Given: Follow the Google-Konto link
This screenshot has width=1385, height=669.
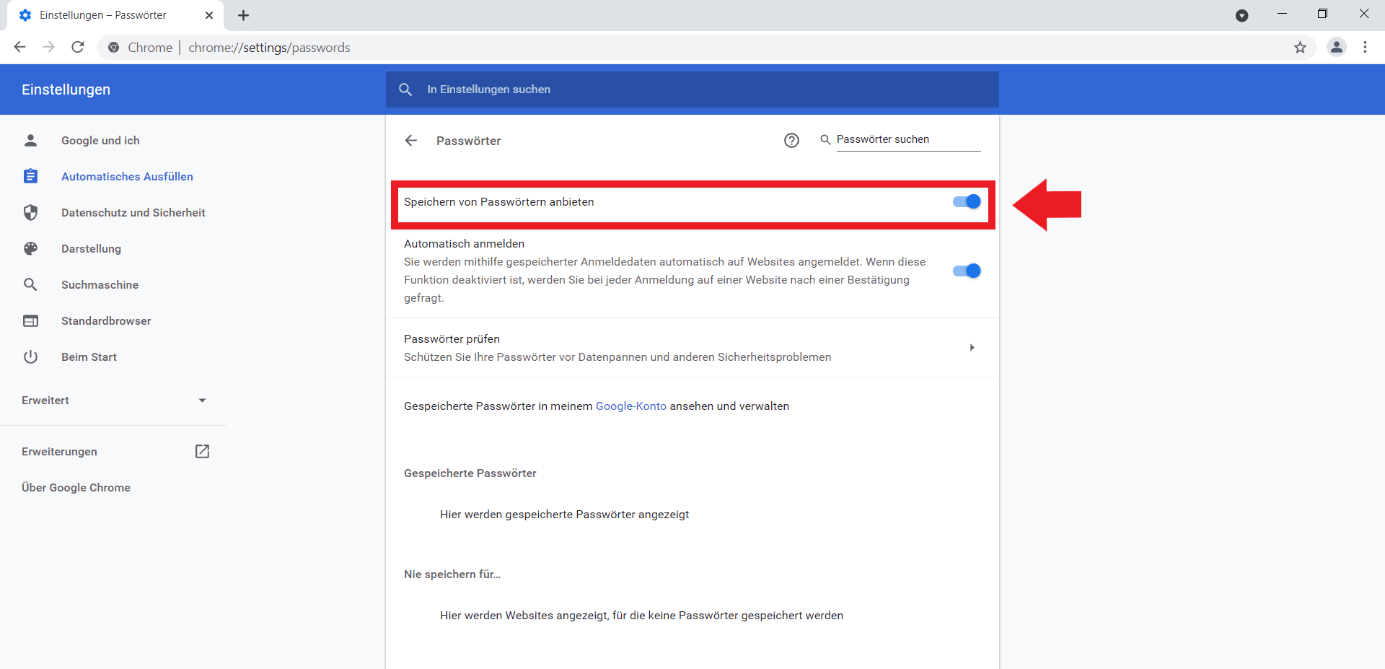Looking at the screenshot, I should pos(631,406).
